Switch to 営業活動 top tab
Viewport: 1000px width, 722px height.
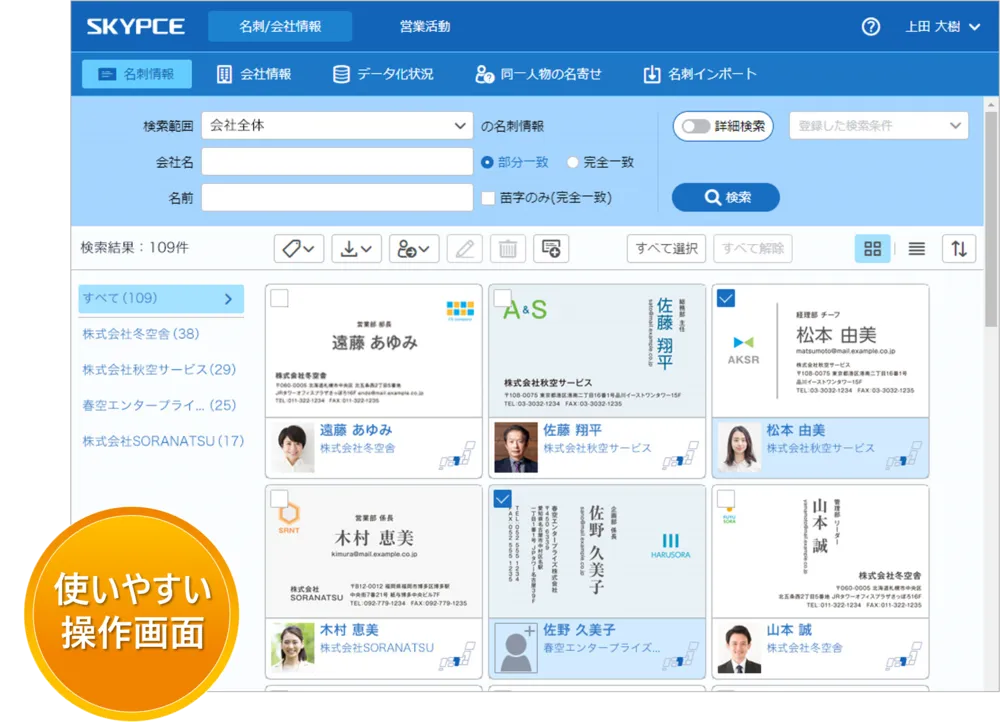425,27
